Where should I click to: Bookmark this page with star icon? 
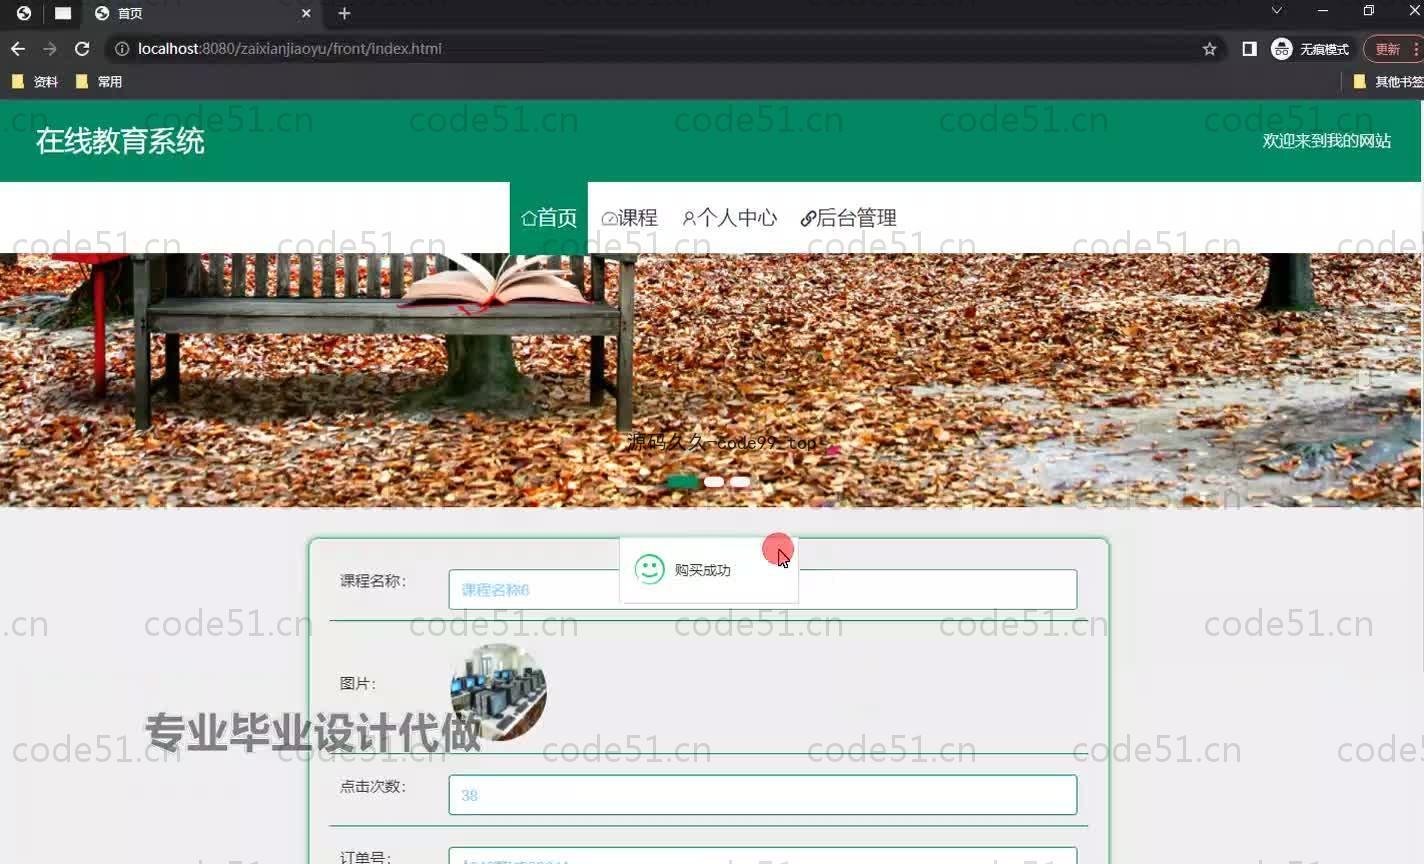[1209, 49]
